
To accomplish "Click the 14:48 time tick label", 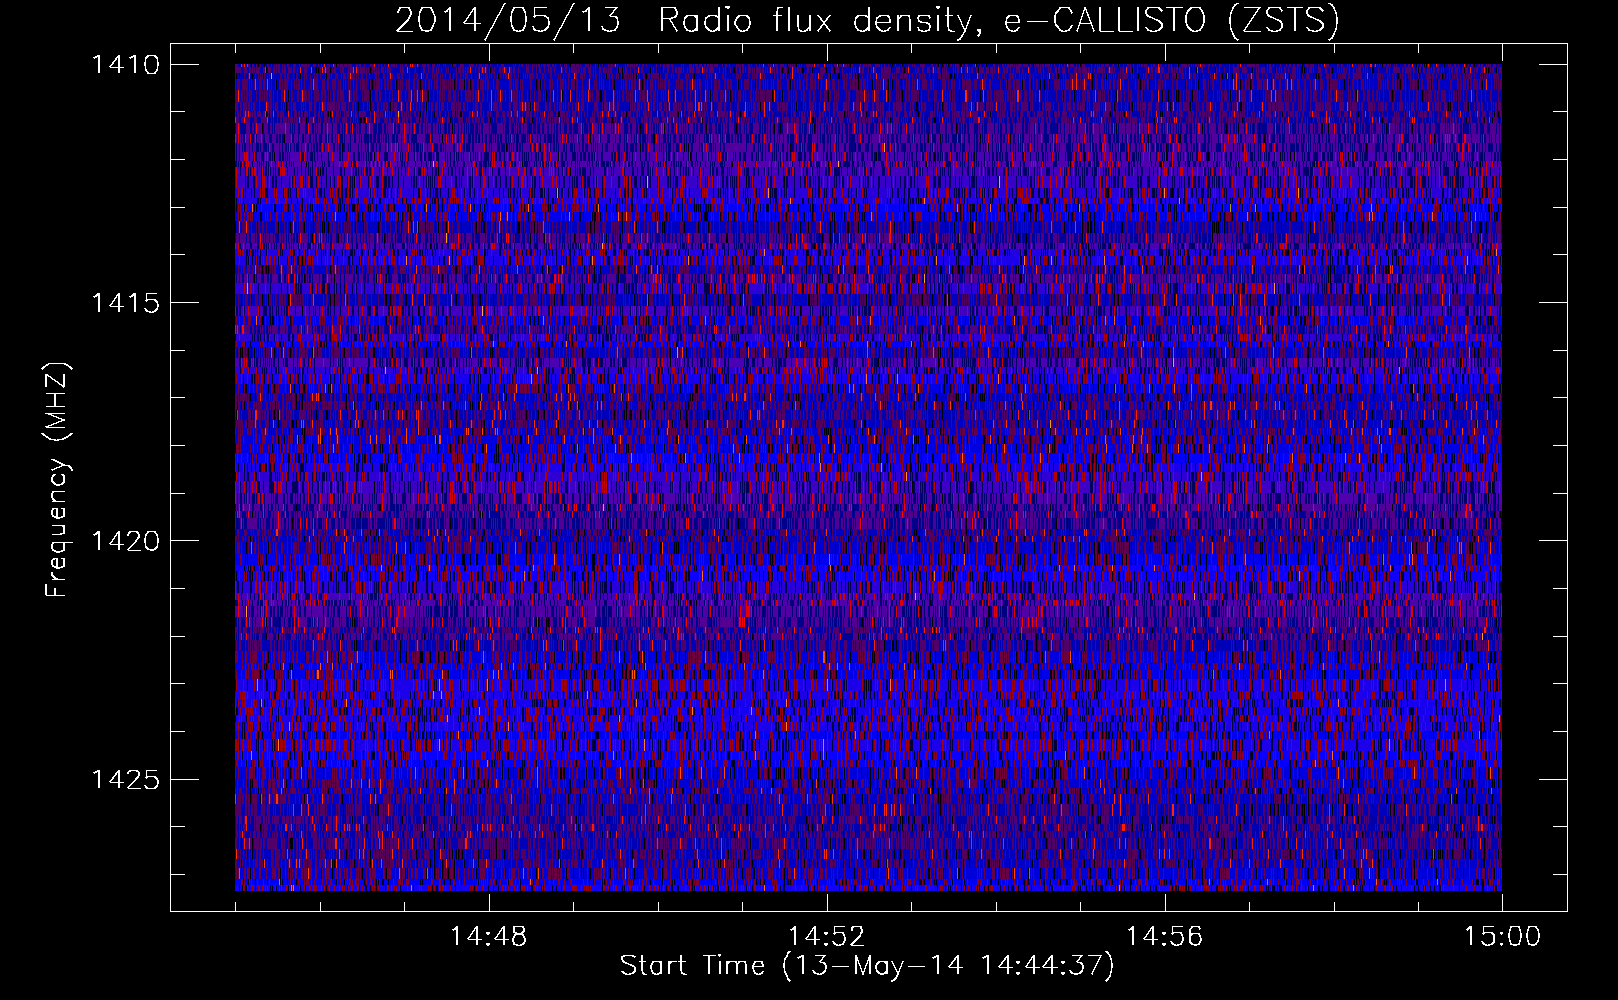I will coord(488,937).
